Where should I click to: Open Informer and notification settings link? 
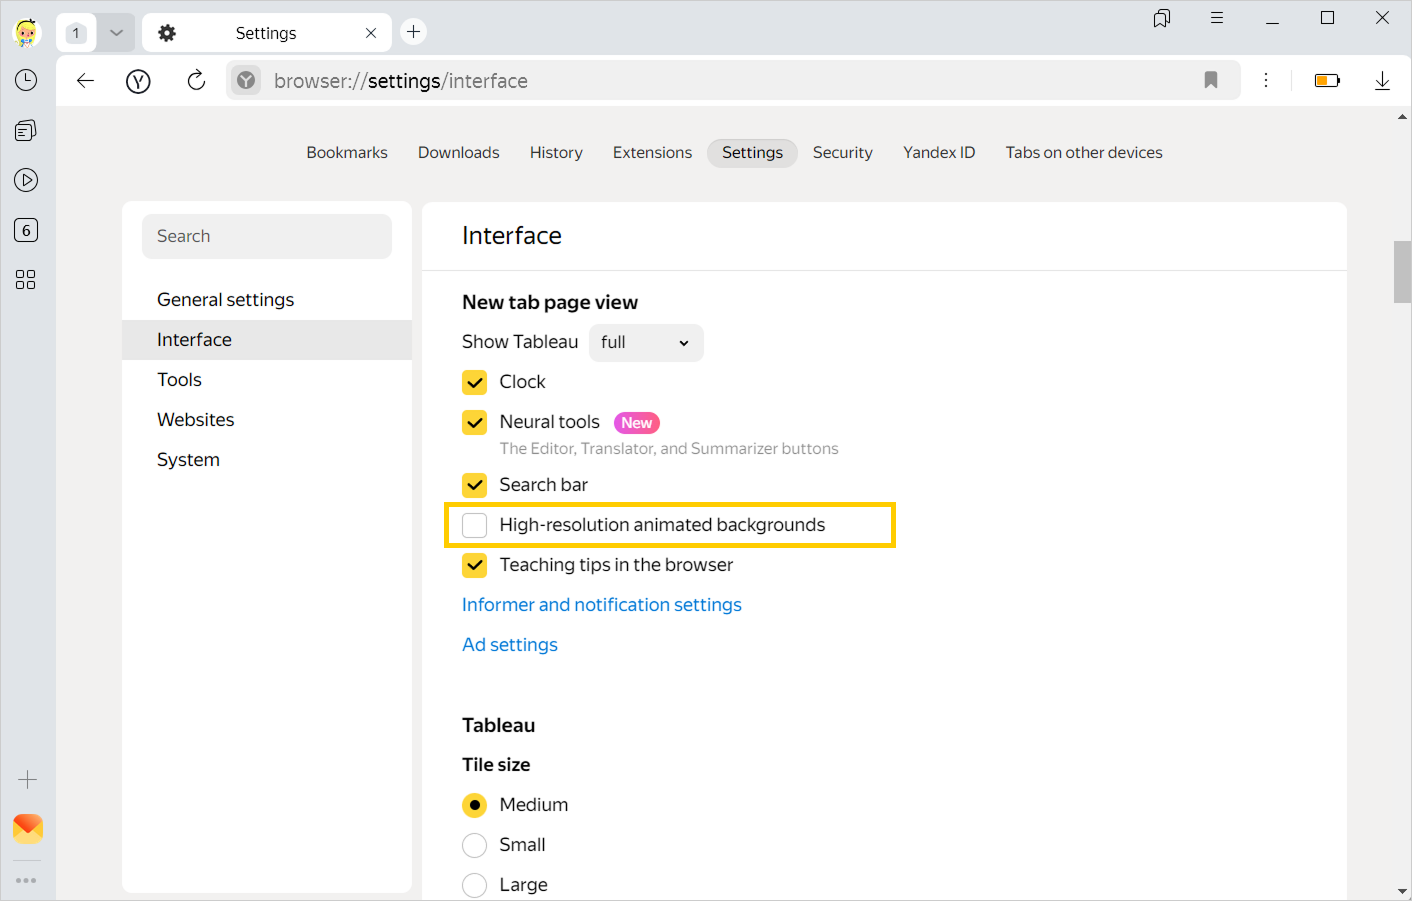601,605
